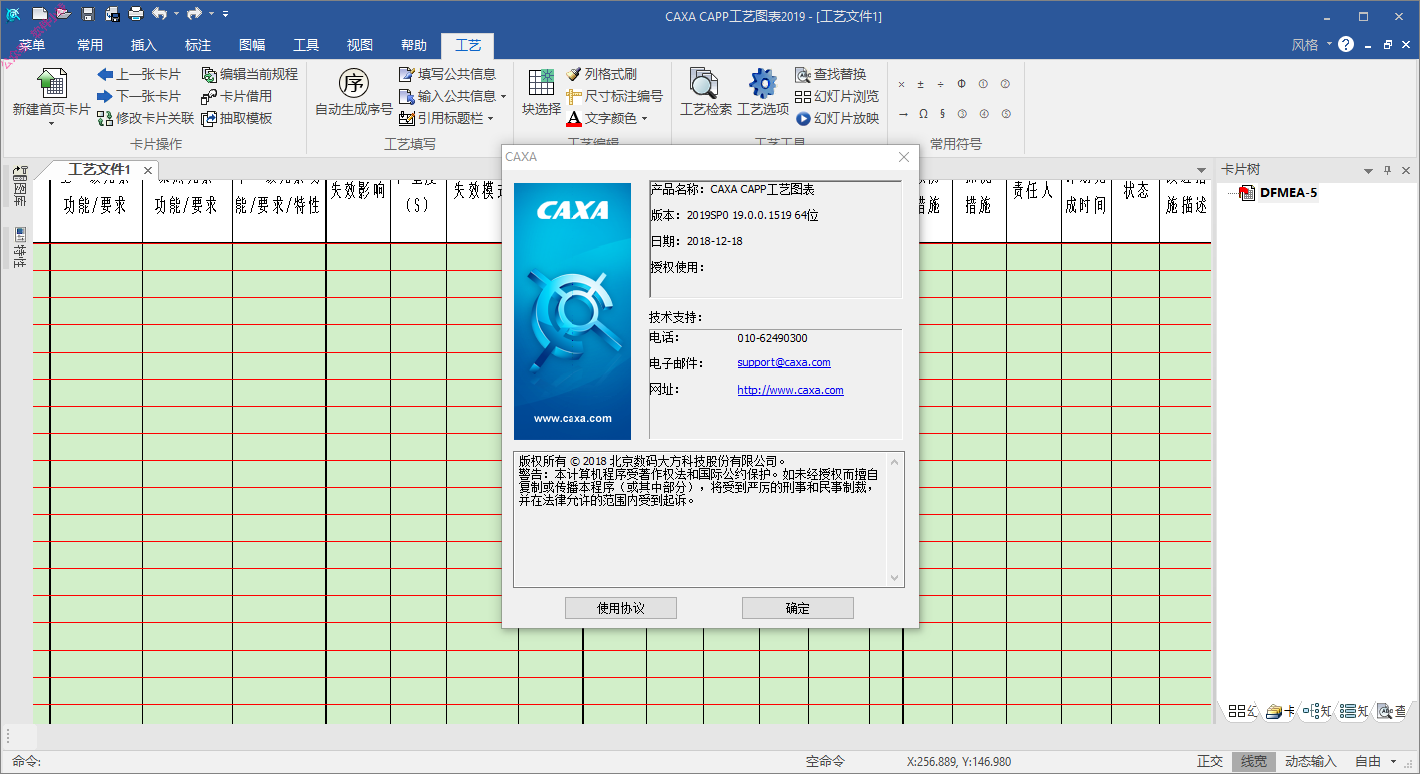Switch to the 视图 ribbon tab
The width and height of the screenshot is (1420, 774).
click(360, 45)
